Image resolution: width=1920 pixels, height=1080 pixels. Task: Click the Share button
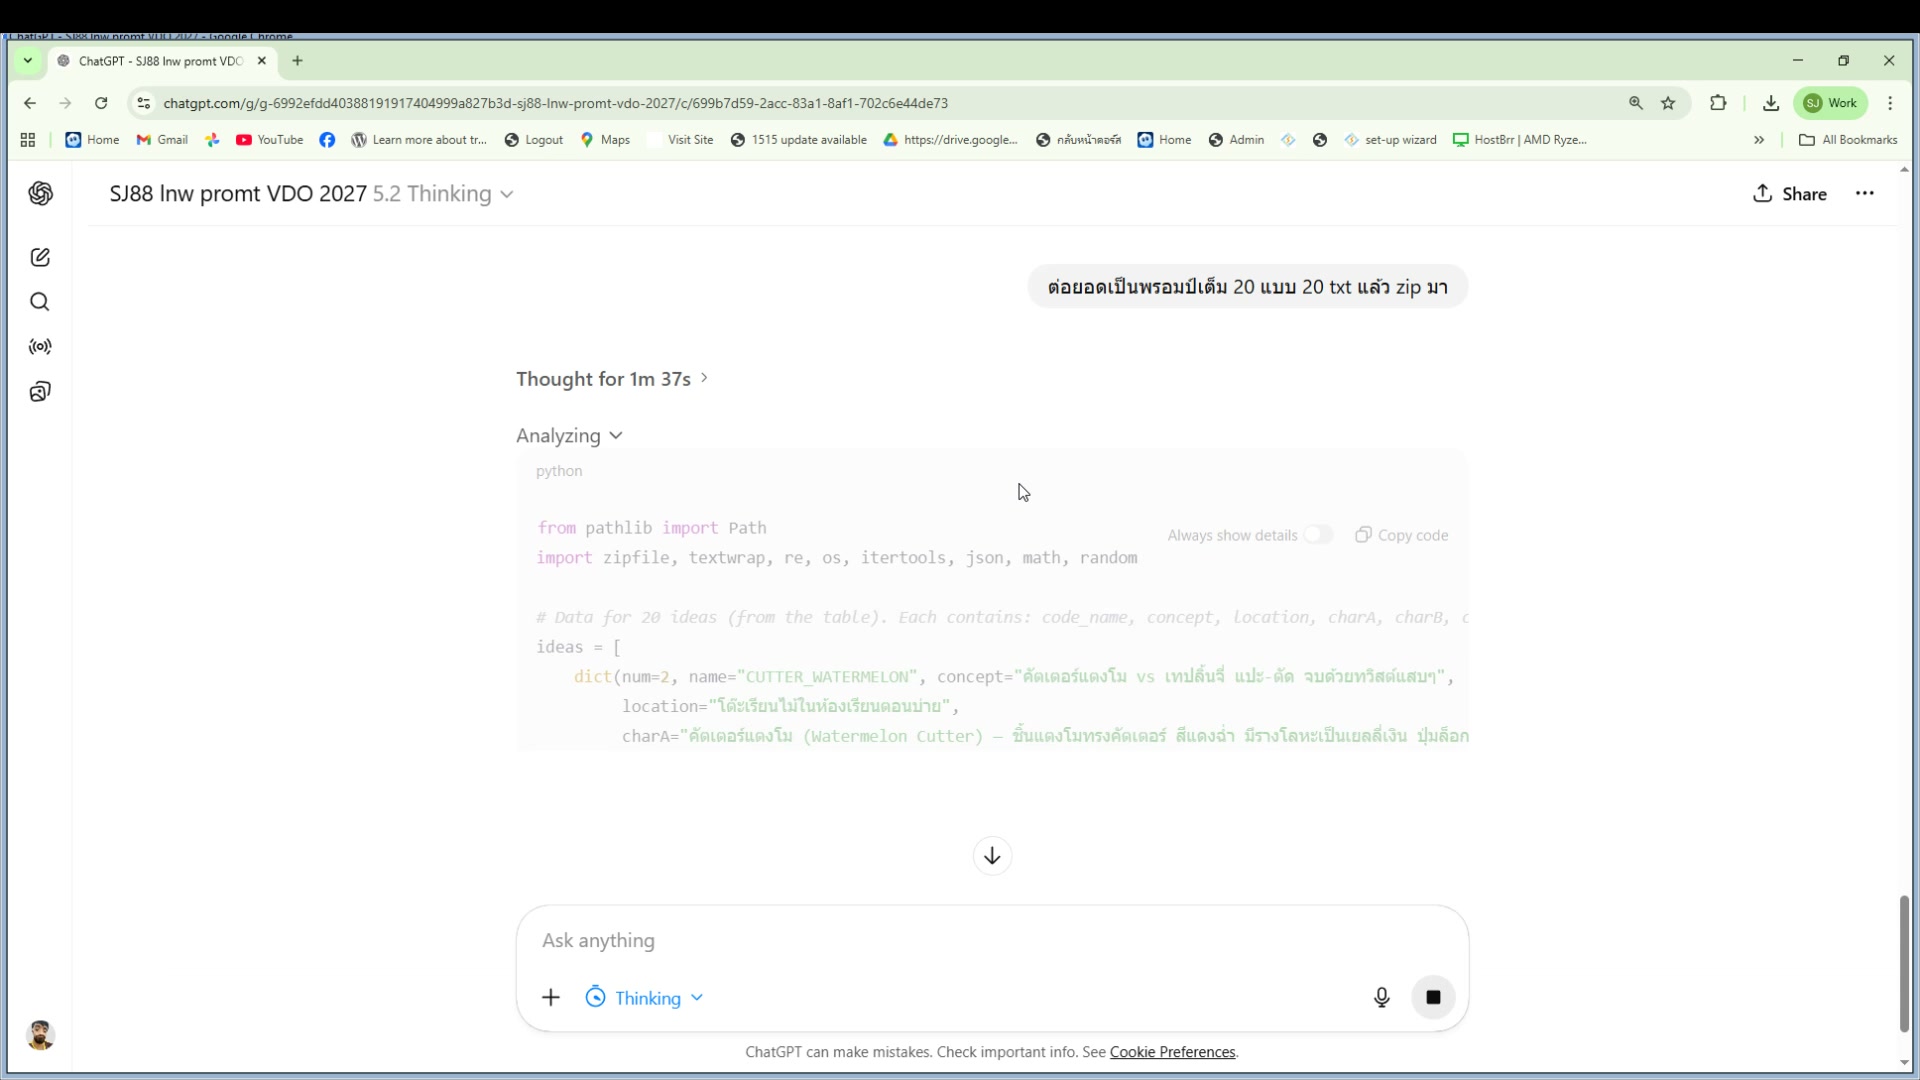point(1790,194)
